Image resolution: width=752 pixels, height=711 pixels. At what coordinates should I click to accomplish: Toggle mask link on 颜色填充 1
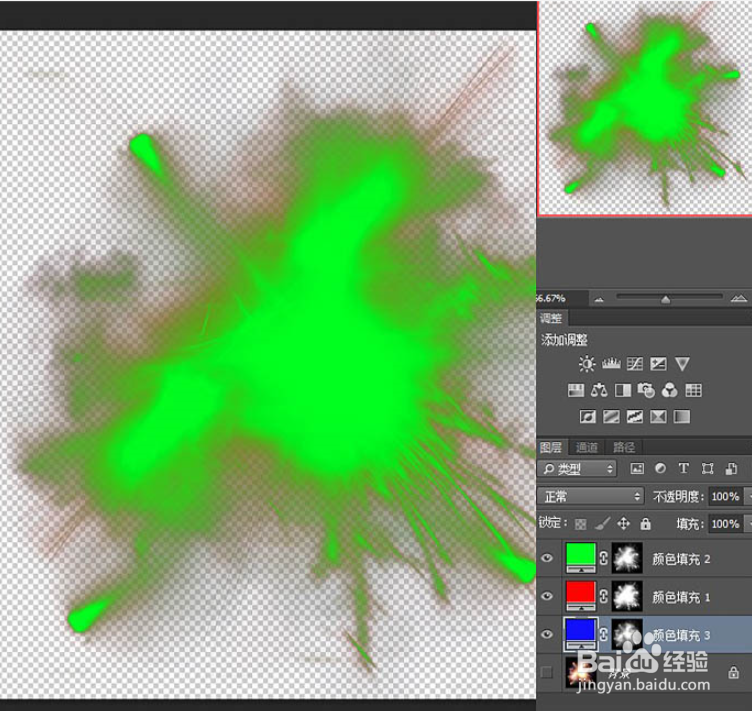click(604, 596)
